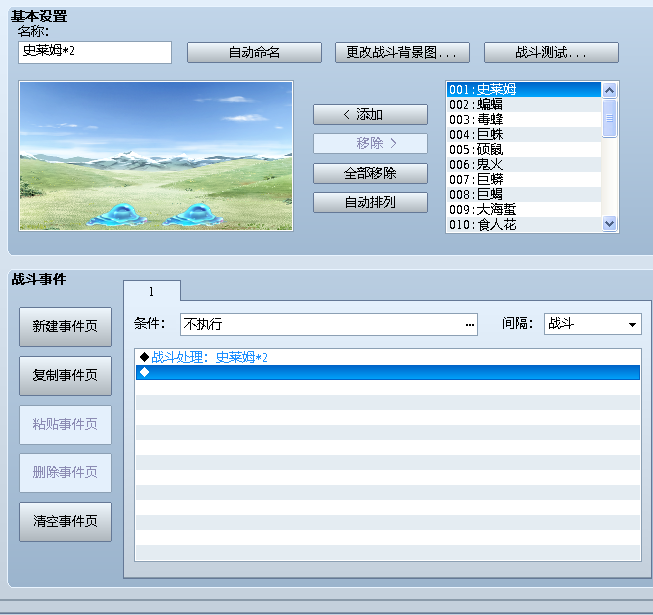Viewport: 653px width, 615px height.
Task: Start 战斗测试... battle test
Action: coord(551,52)
